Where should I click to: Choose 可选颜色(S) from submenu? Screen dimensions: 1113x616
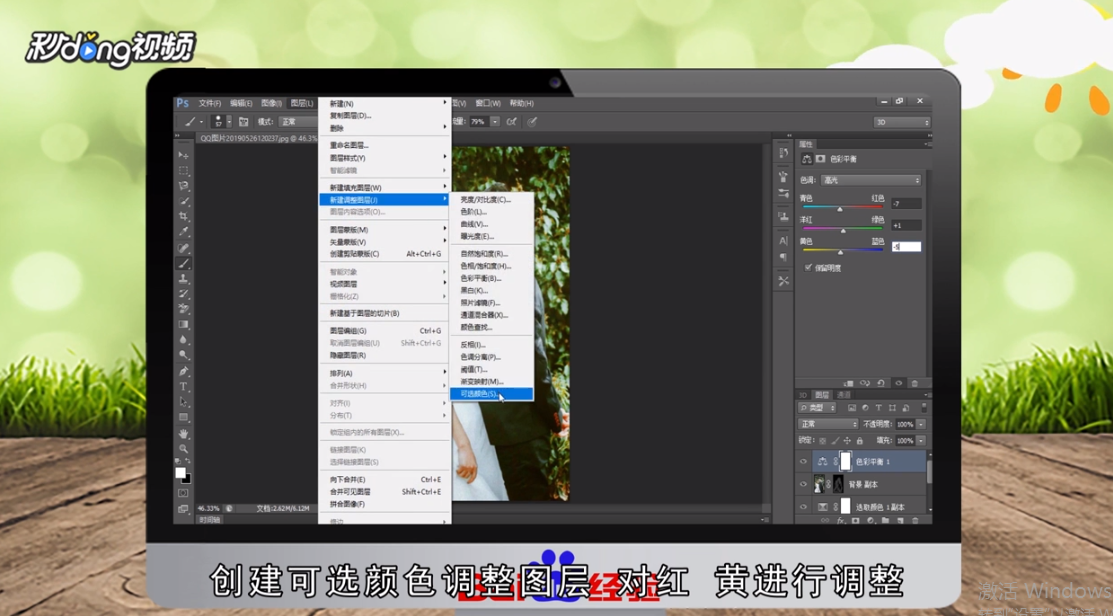[491, 394]
